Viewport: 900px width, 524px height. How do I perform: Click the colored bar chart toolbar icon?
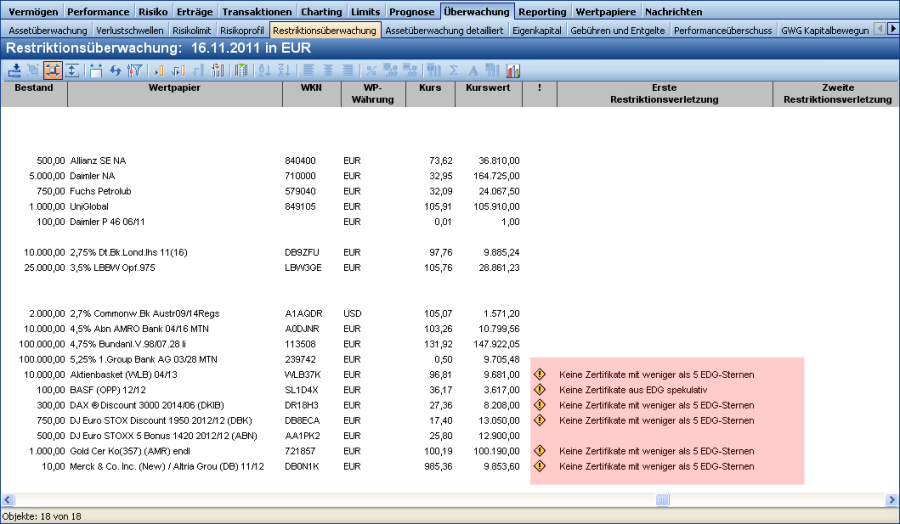513,70
